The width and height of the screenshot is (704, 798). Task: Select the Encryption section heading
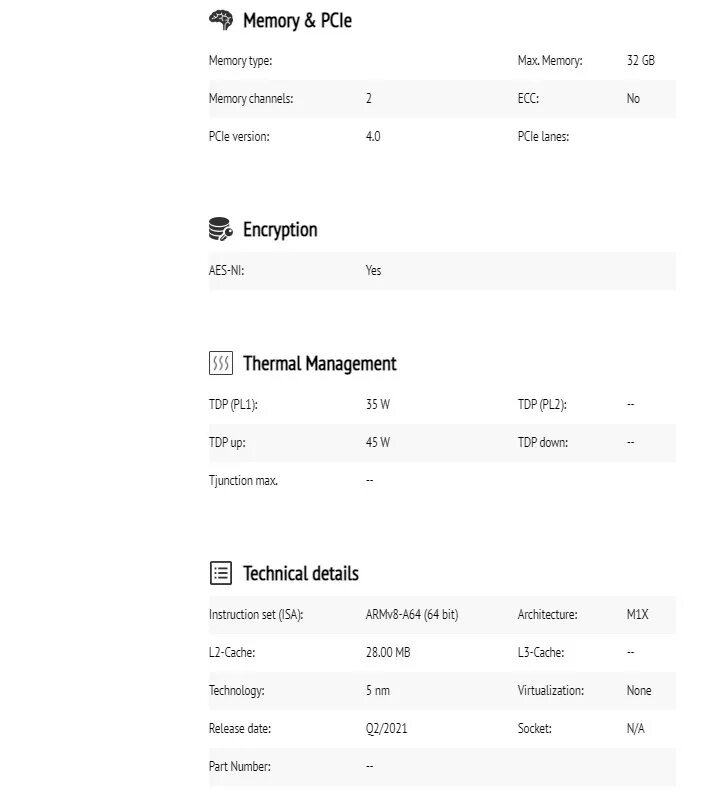coord(280,230)
